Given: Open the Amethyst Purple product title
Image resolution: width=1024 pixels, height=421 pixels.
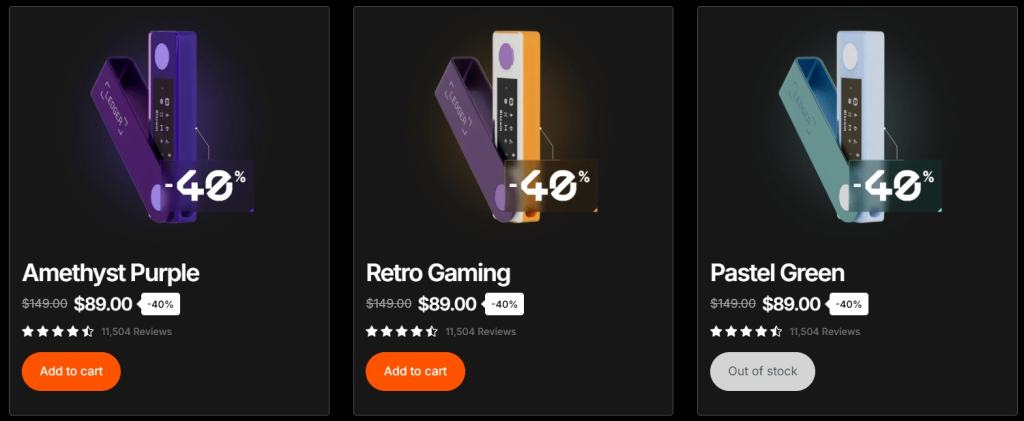Looking at the screenshot, I should pos(111,273).
